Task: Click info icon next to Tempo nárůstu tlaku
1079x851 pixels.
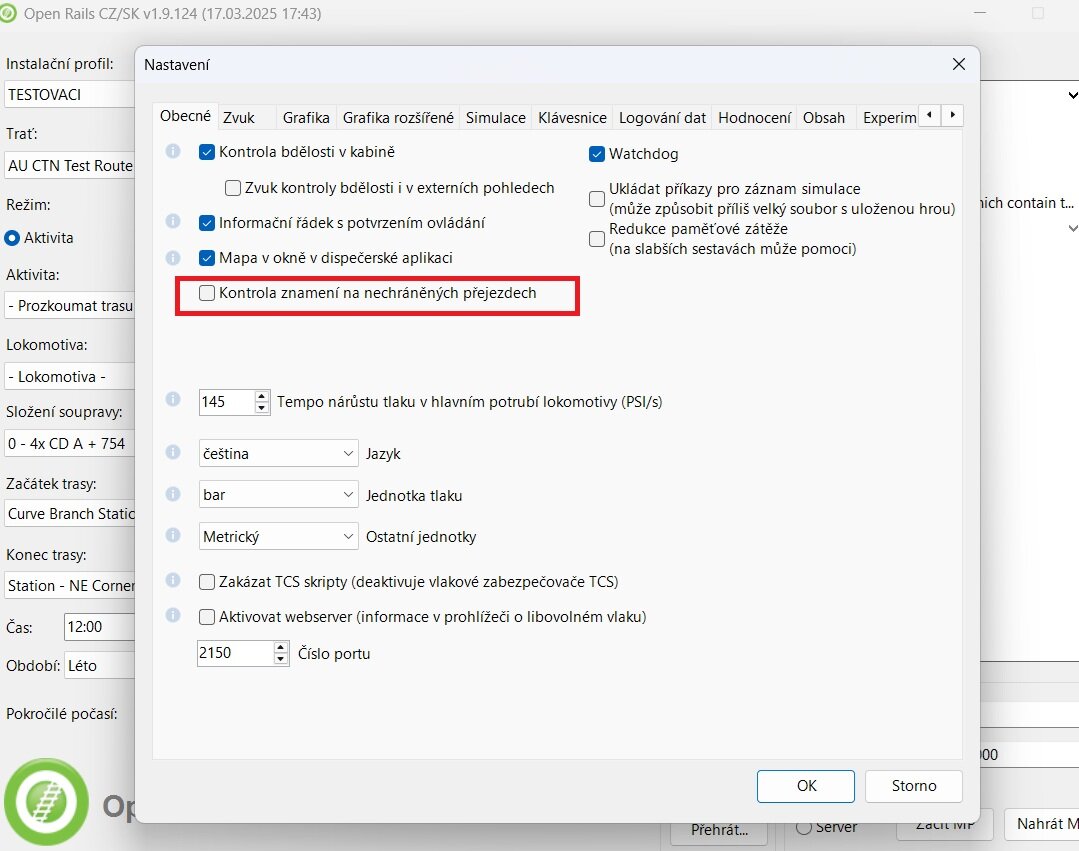Action: 172,400
